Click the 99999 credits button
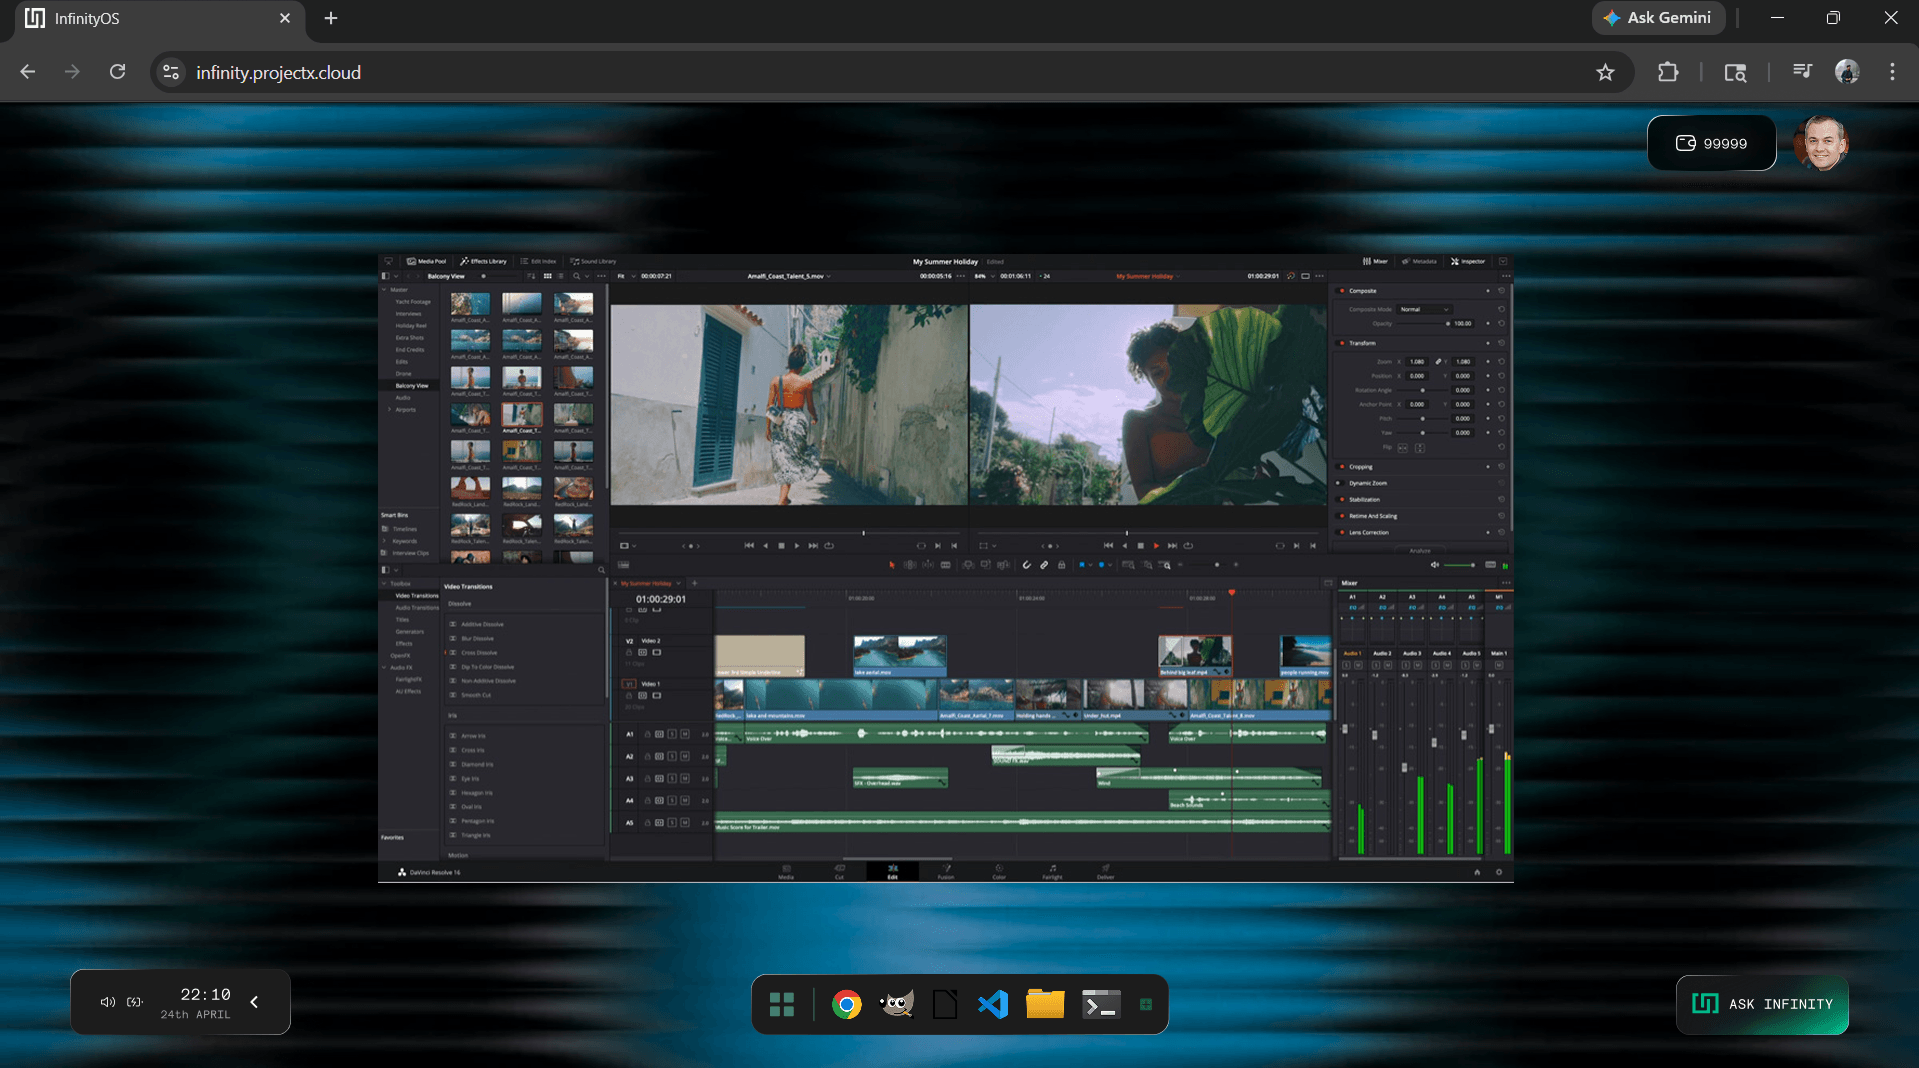 [x=1711, y=143]
